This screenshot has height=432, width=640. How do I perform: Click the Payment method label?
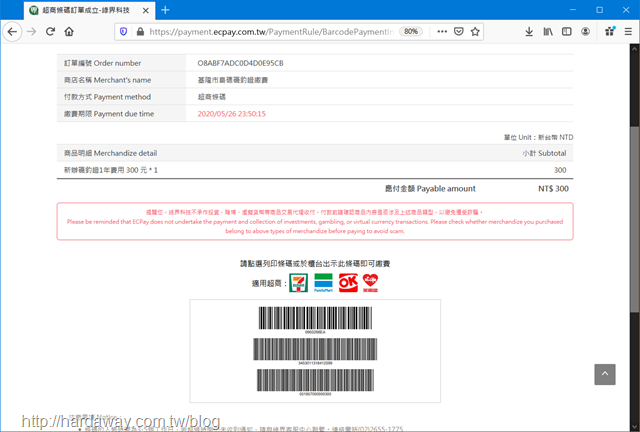[x=107, y=97]
